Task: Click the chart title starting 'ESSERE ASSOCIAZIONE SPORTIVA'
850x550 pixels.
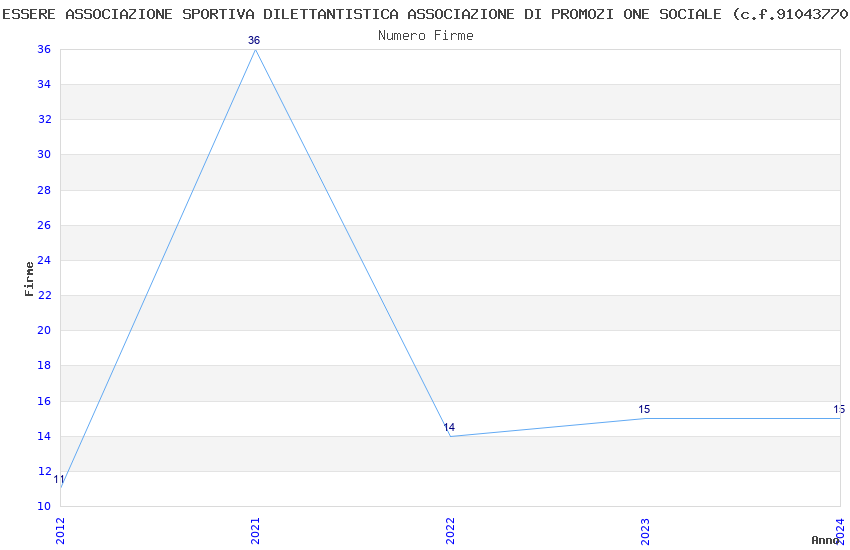Action: (x=426, y=14)
